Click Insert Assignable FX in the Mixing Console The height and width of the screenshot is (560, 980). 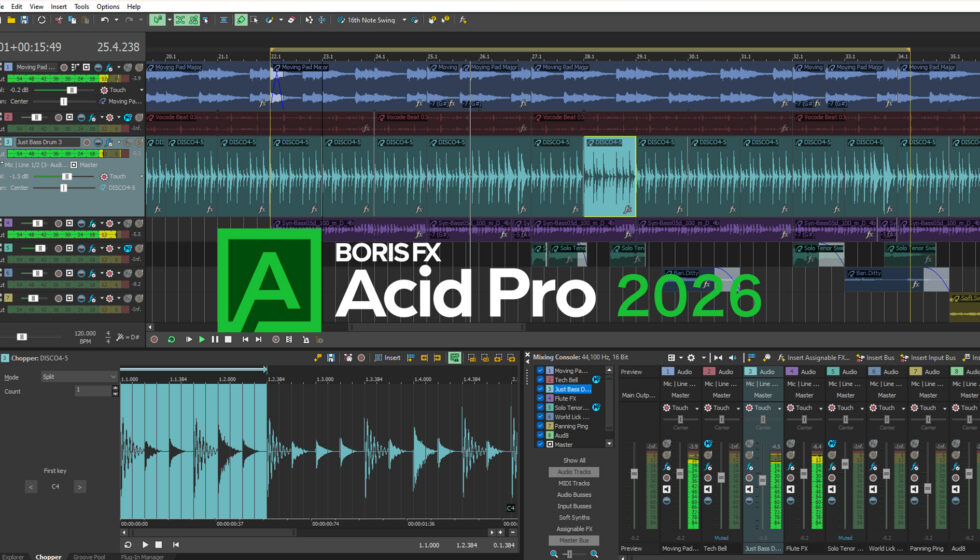tap(813, 358)
